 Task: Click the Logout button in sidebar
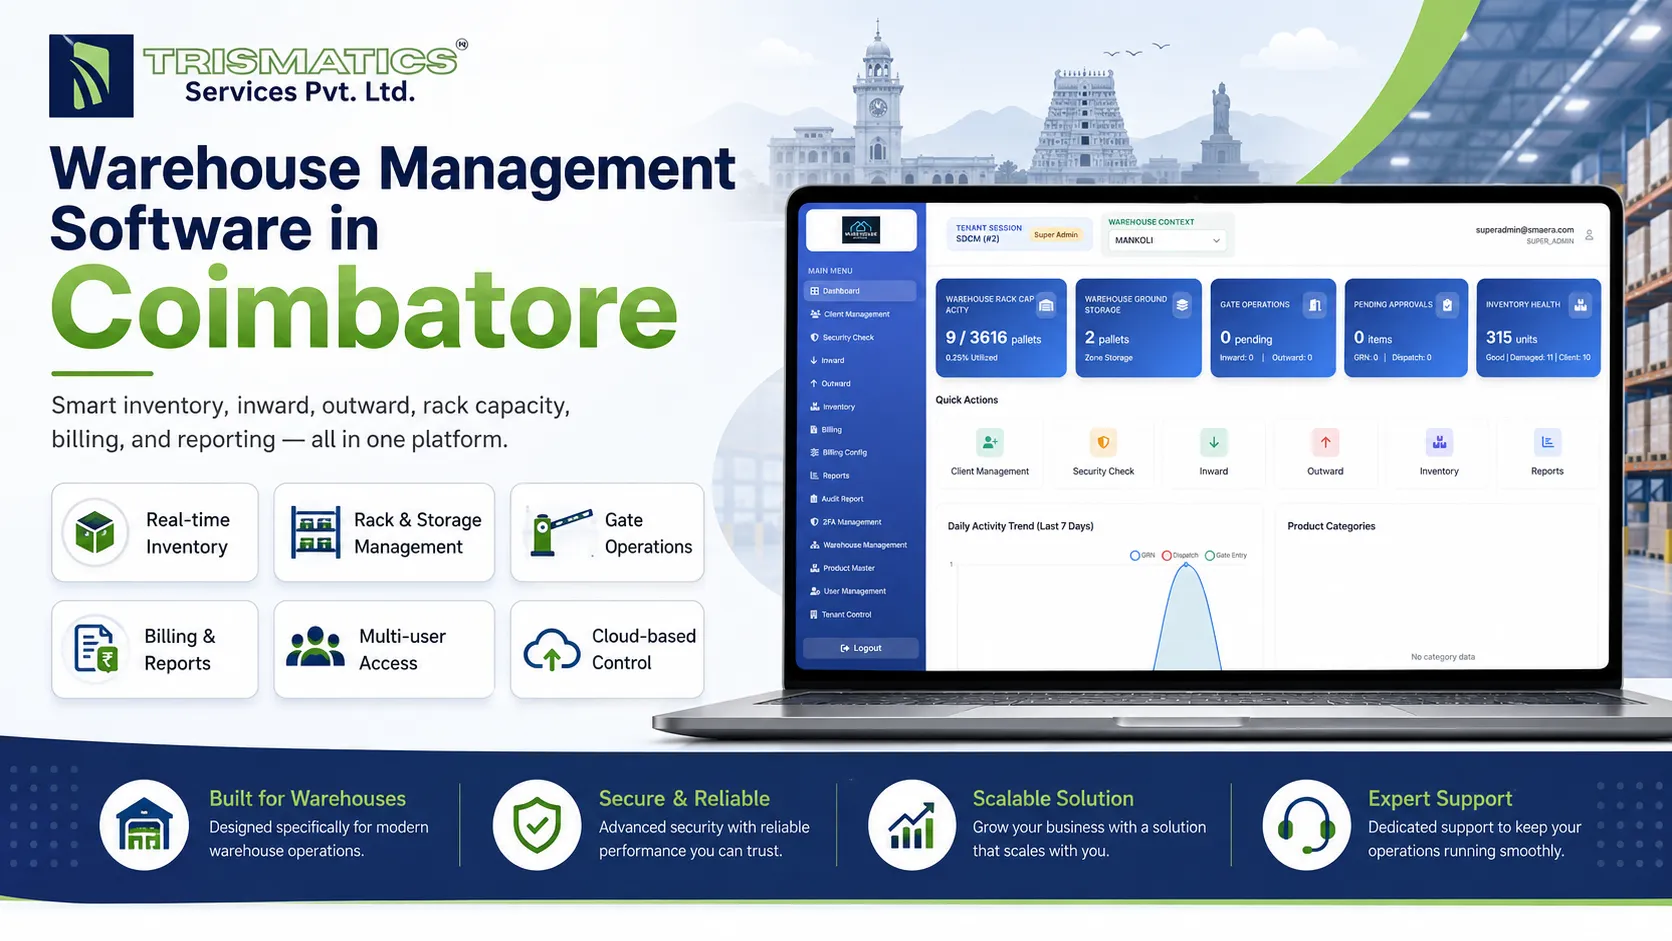click(860, 648)
